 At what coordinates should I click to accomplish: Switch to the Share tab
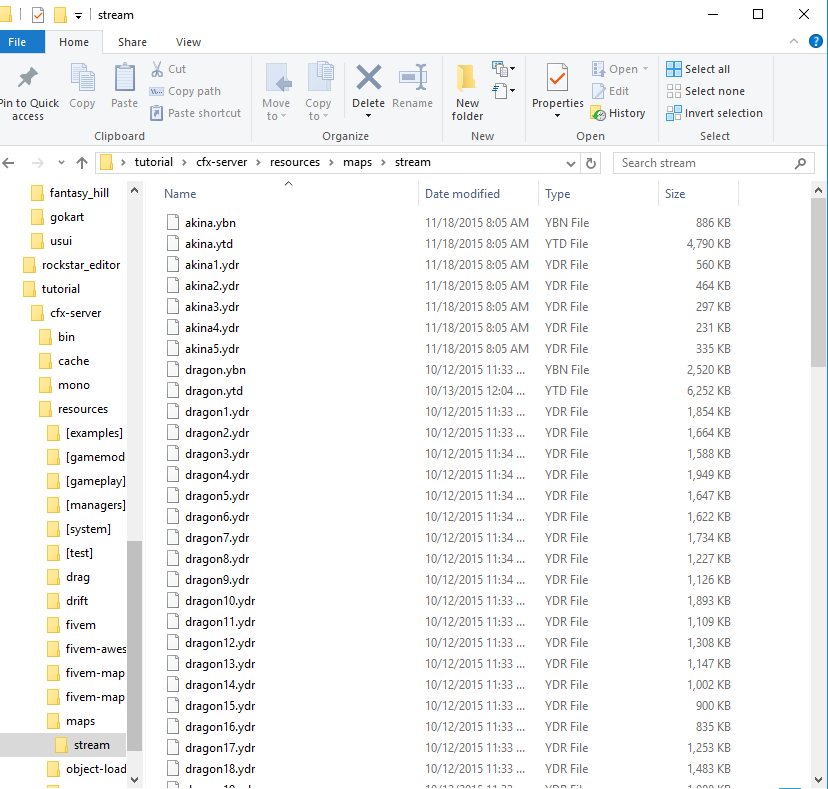[x=132, y=42]
